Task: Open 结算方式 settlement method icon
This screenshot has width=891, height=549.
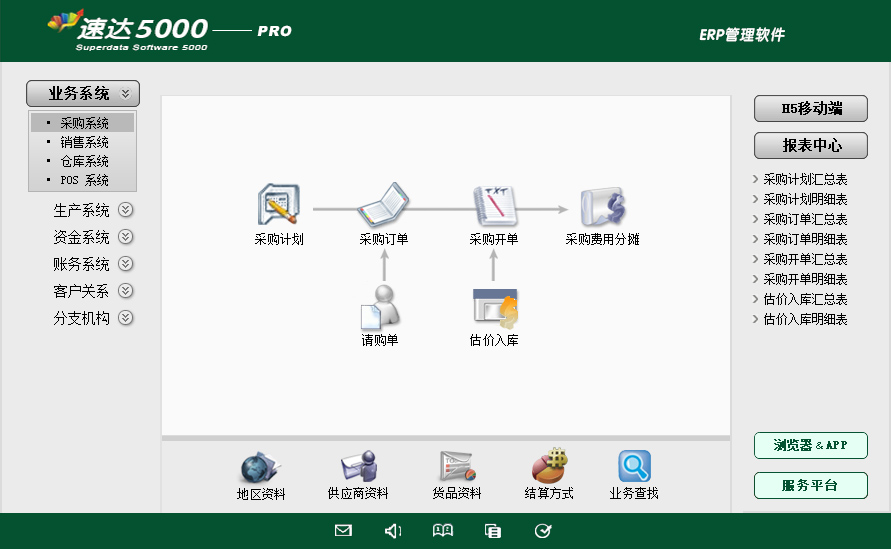Action: click(x=549, y=465)
